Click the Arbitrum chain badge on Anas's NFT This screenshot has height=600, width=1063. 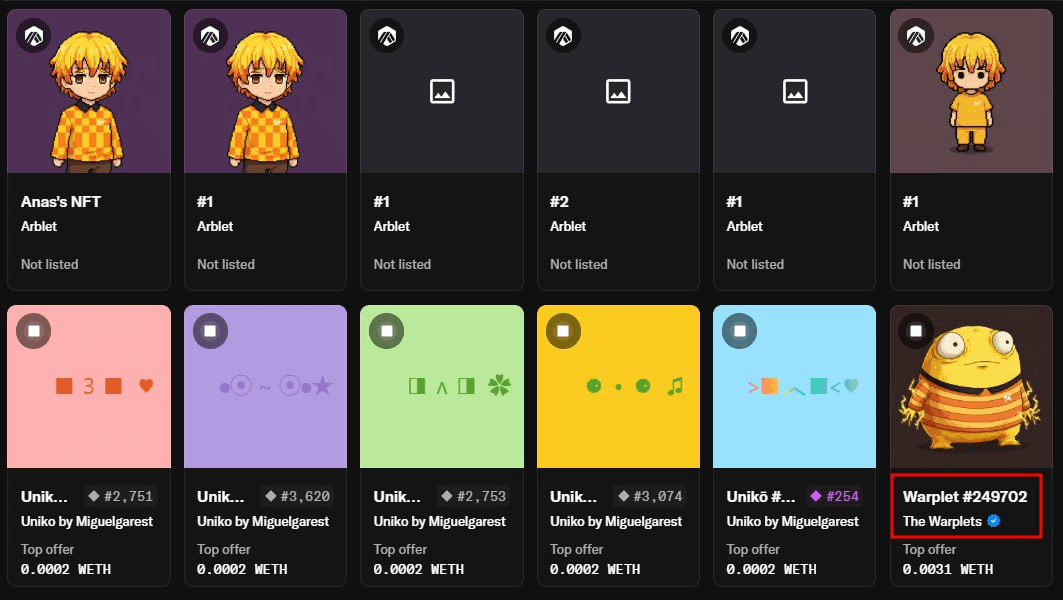[x=34, y=36]
